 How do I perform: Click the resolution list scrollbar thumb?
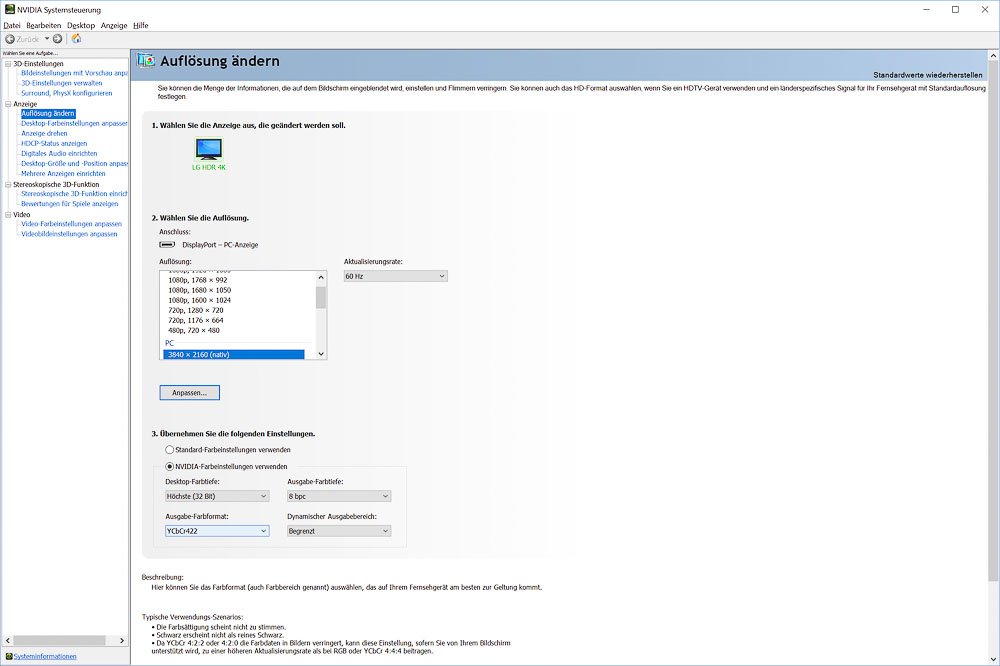(x=321, y=298)
